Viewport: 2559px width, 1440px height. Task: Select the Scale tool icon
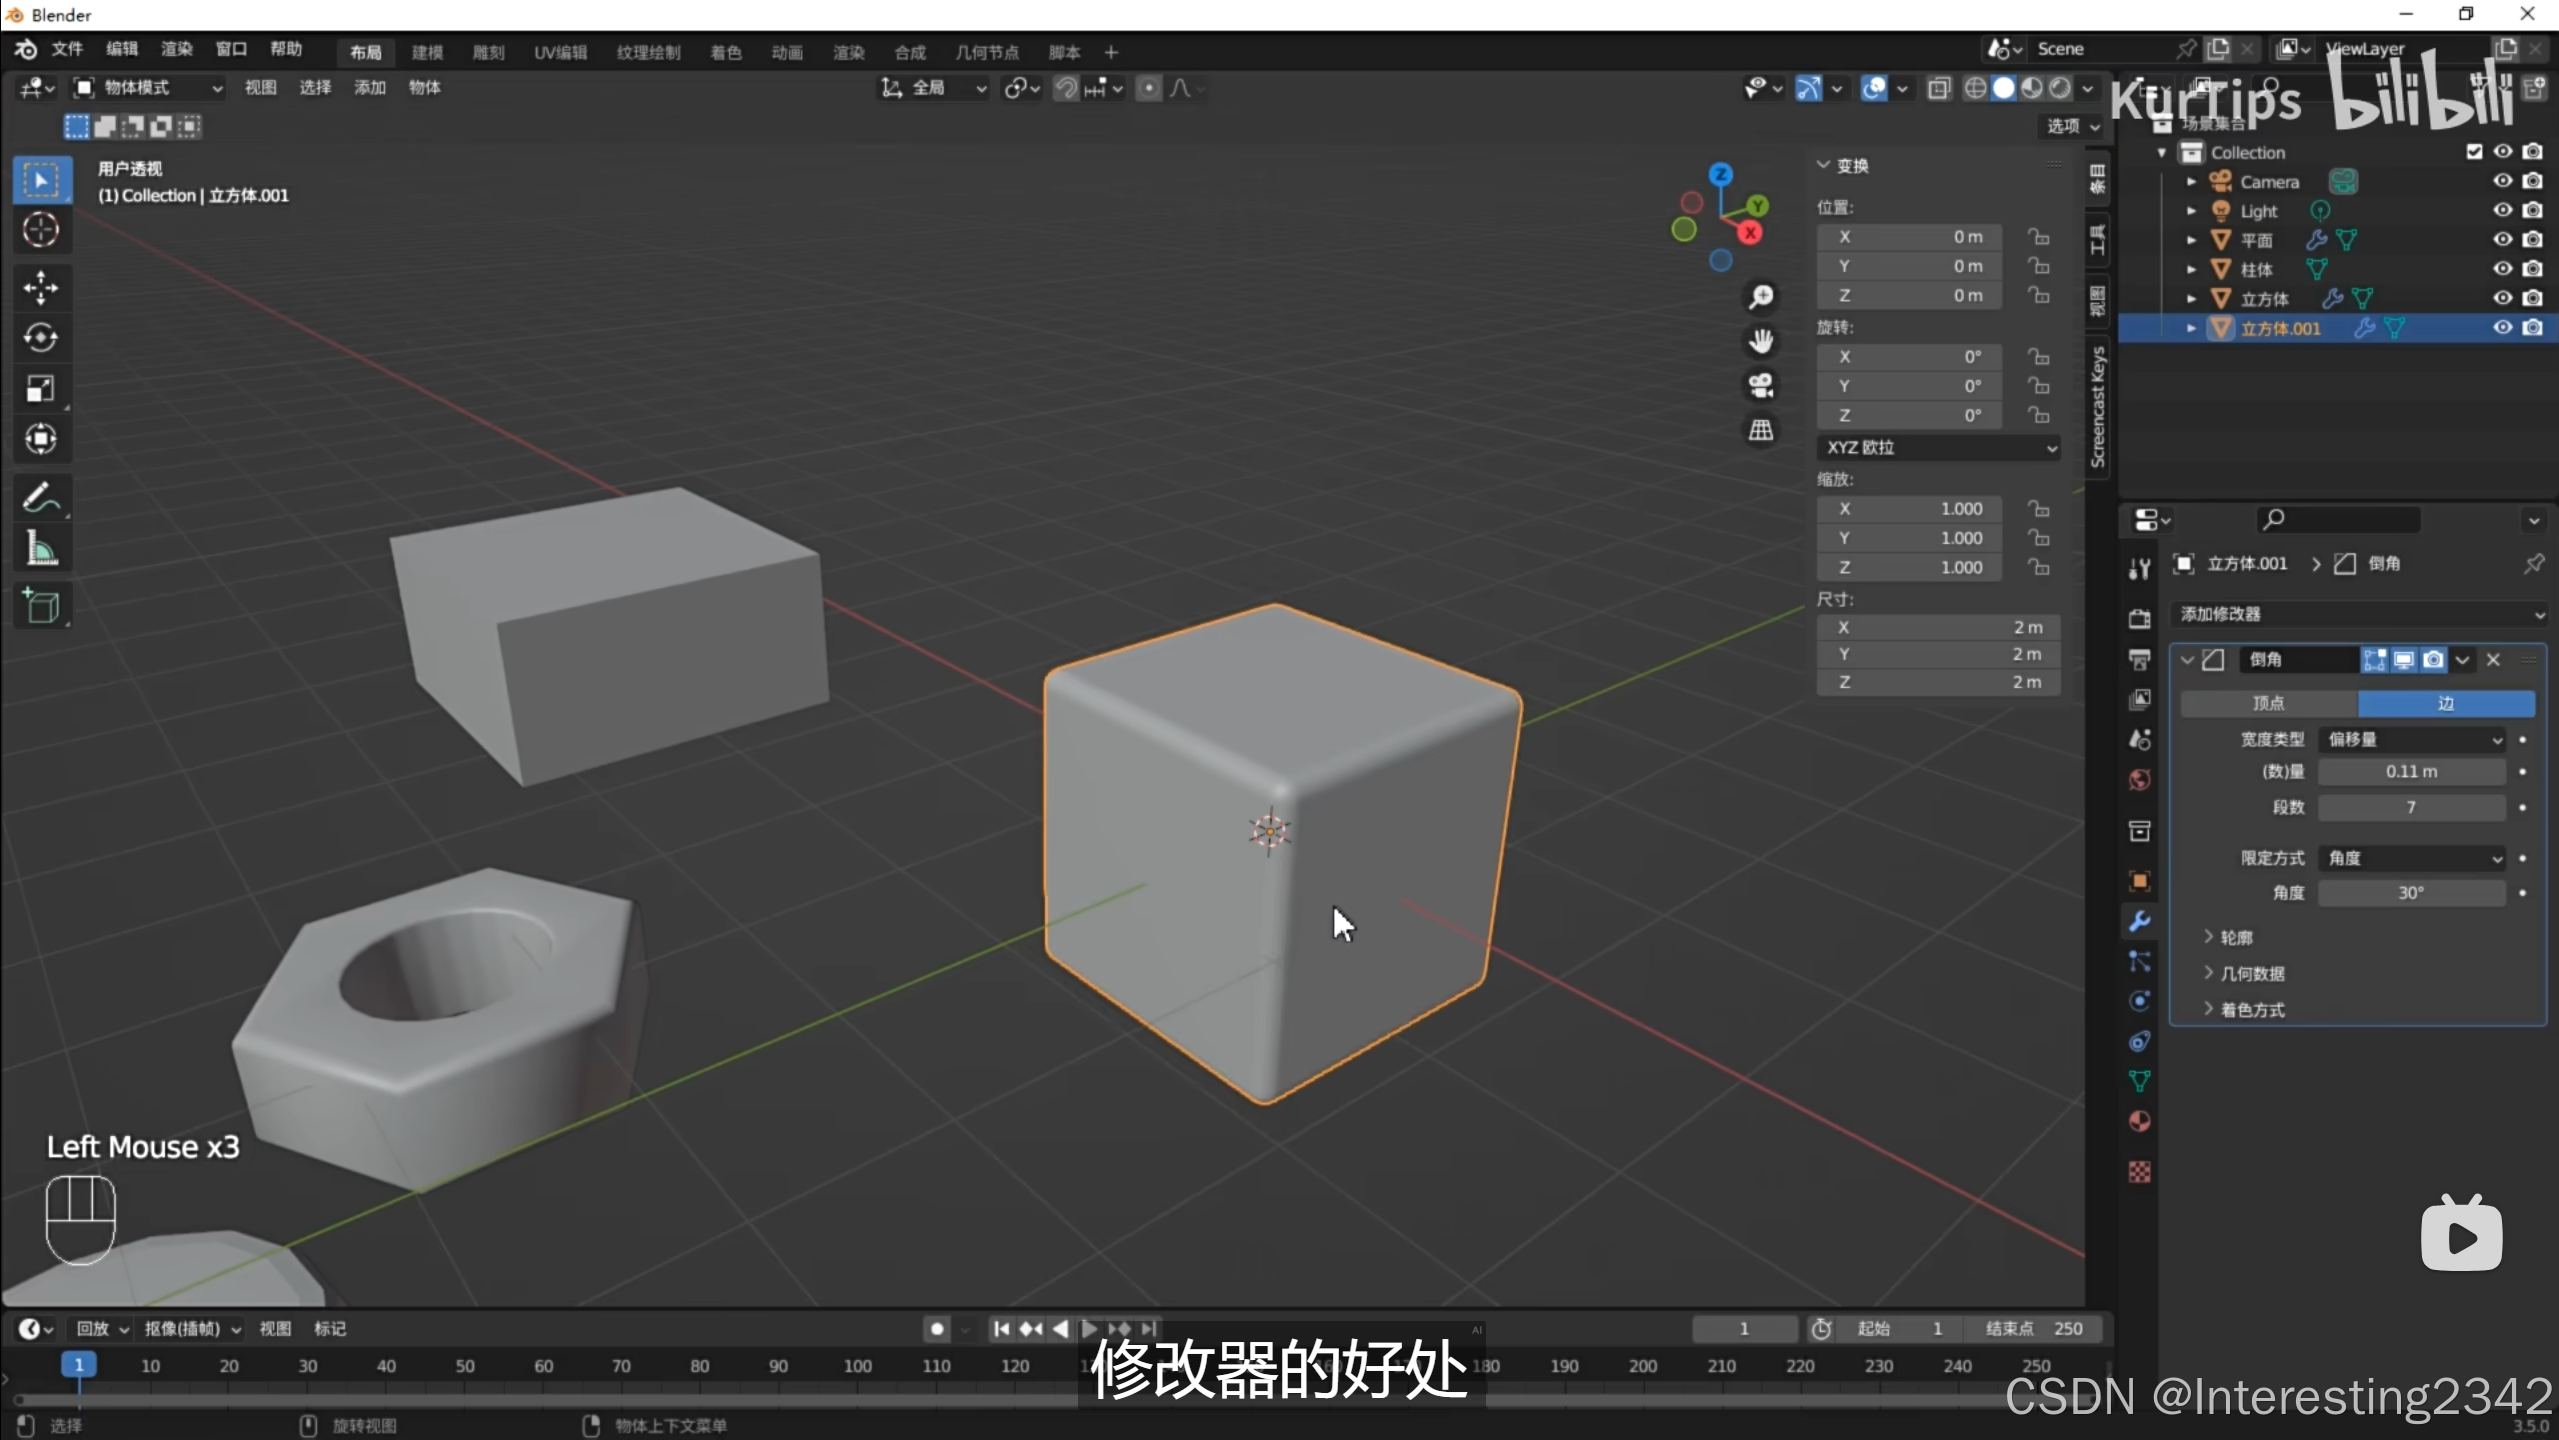click(41, 389)
